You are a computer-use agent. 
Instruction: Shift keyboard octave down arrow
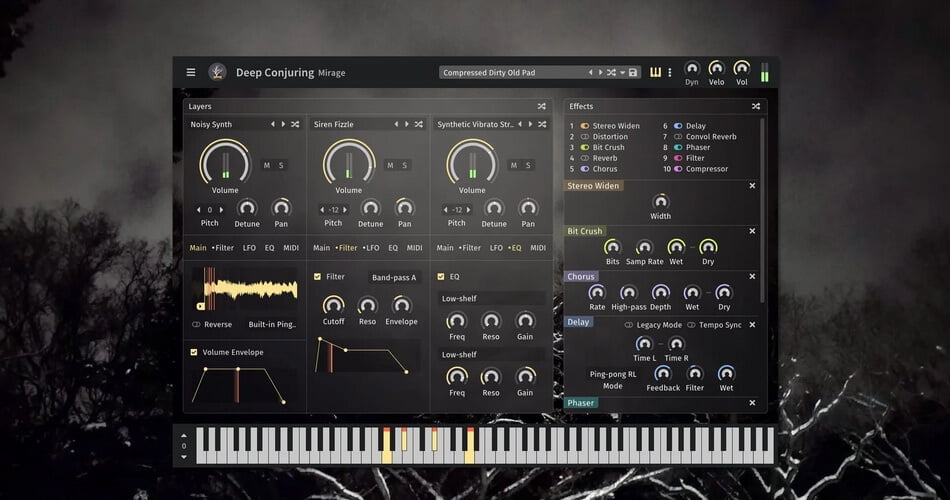click(x=184, y=457)
